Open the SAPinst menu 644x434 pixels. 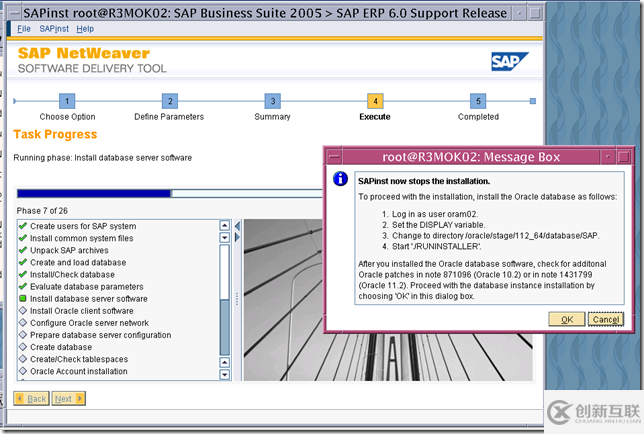(54, 29)
